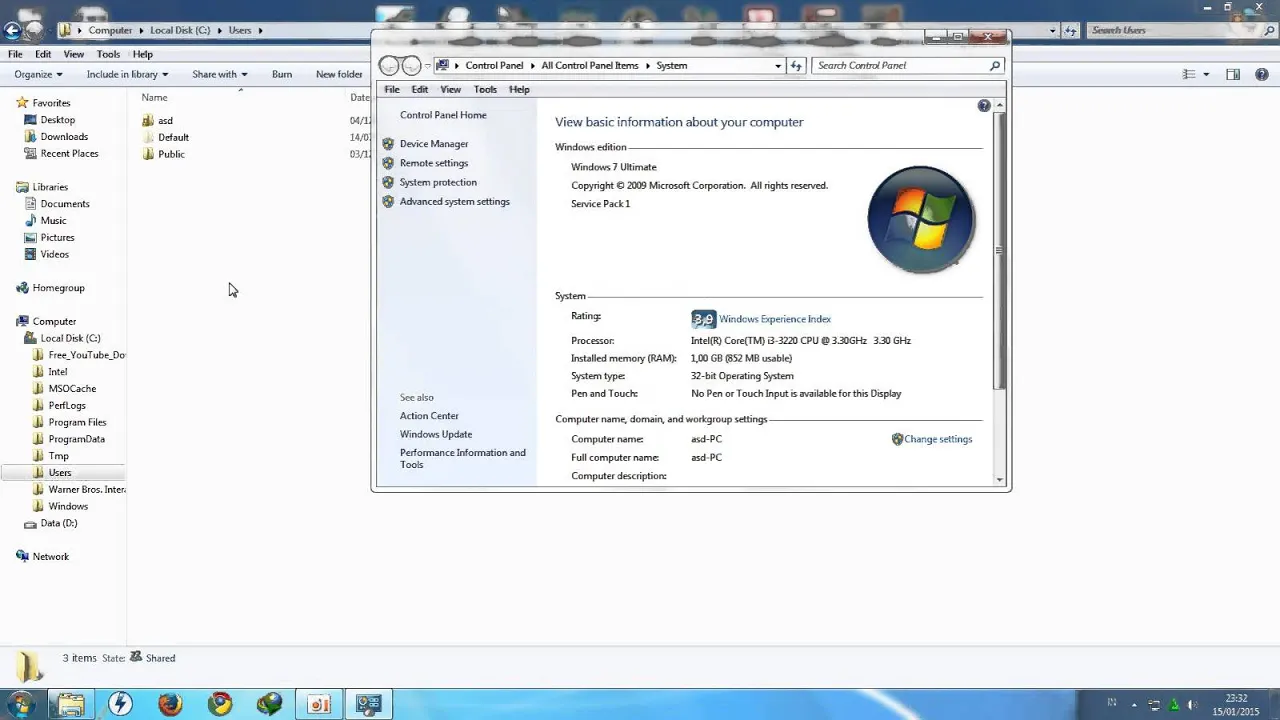The height and width of the screenshot is (720, 1280).
Task: Expand All Control Panel Items breadcrumb arrow
Action: 647,65
